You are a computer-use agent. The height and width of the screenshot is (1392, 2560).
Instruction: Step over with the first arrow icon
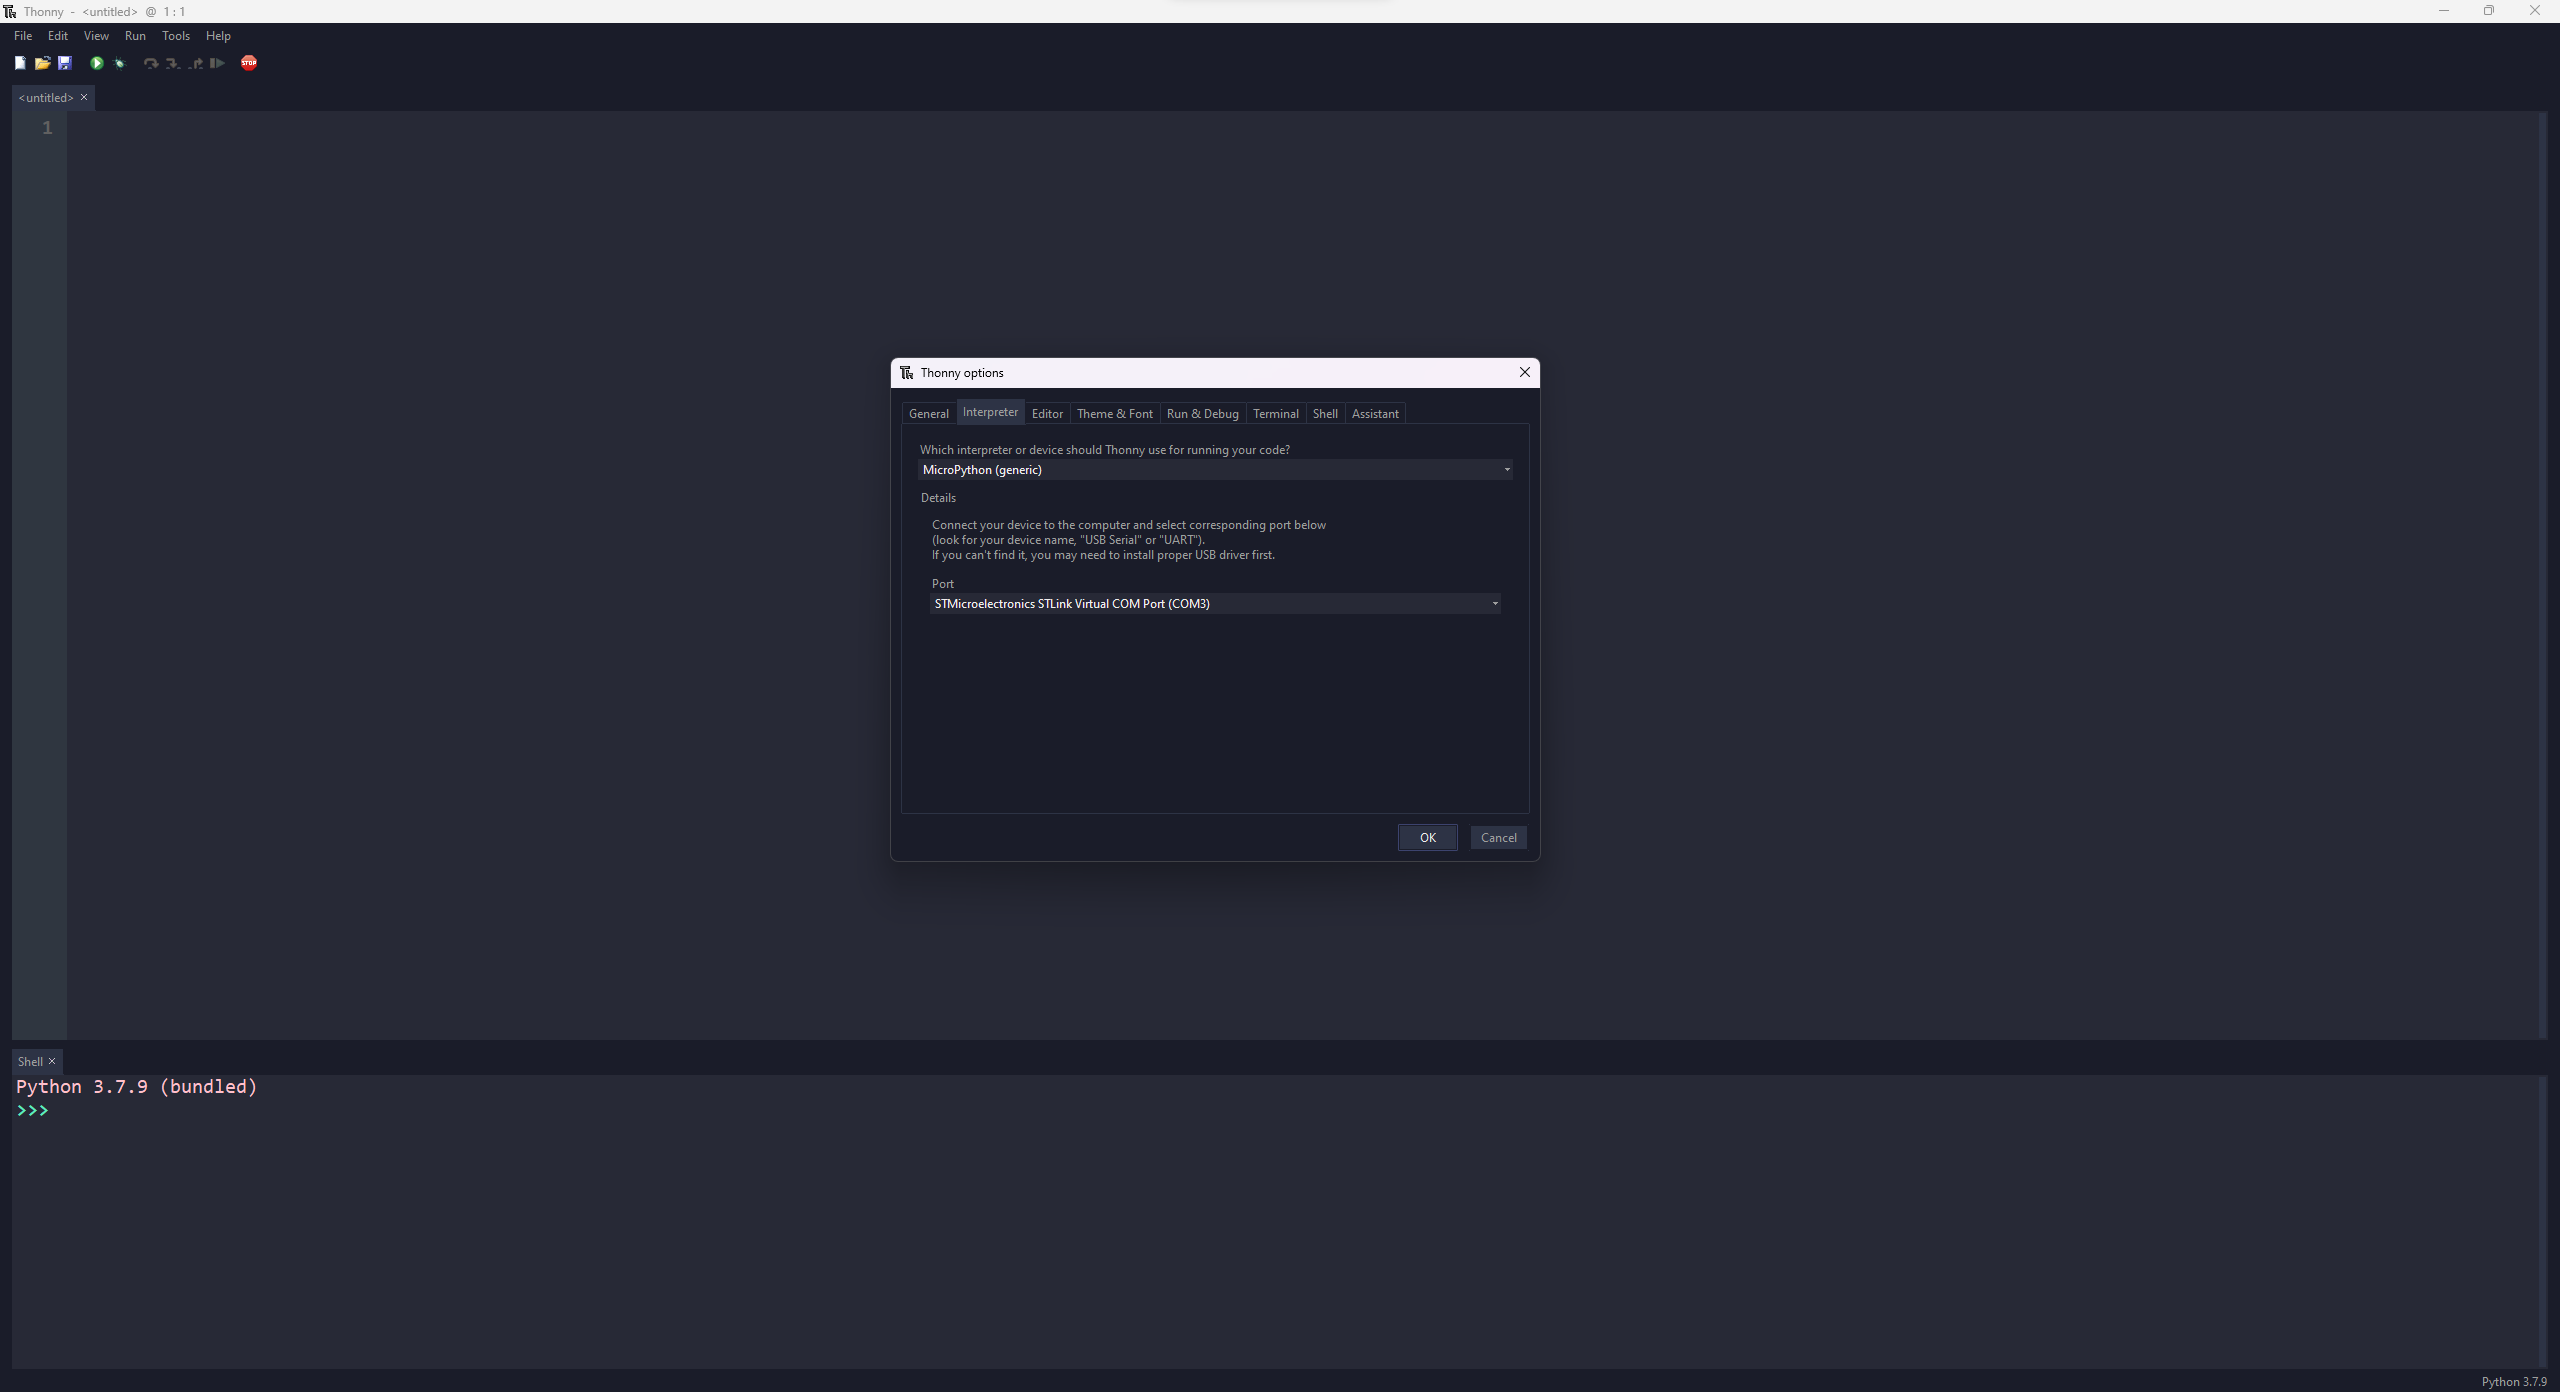tap(150, 63)
